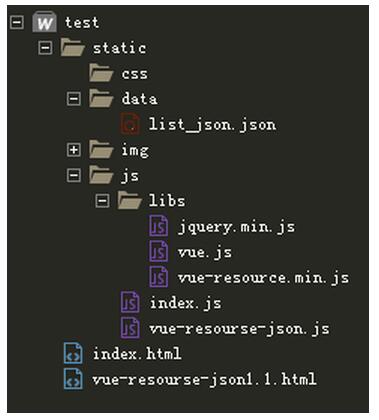The image size is (379, 420).
Task: Collapse the js folder
Action: (74, 175)
